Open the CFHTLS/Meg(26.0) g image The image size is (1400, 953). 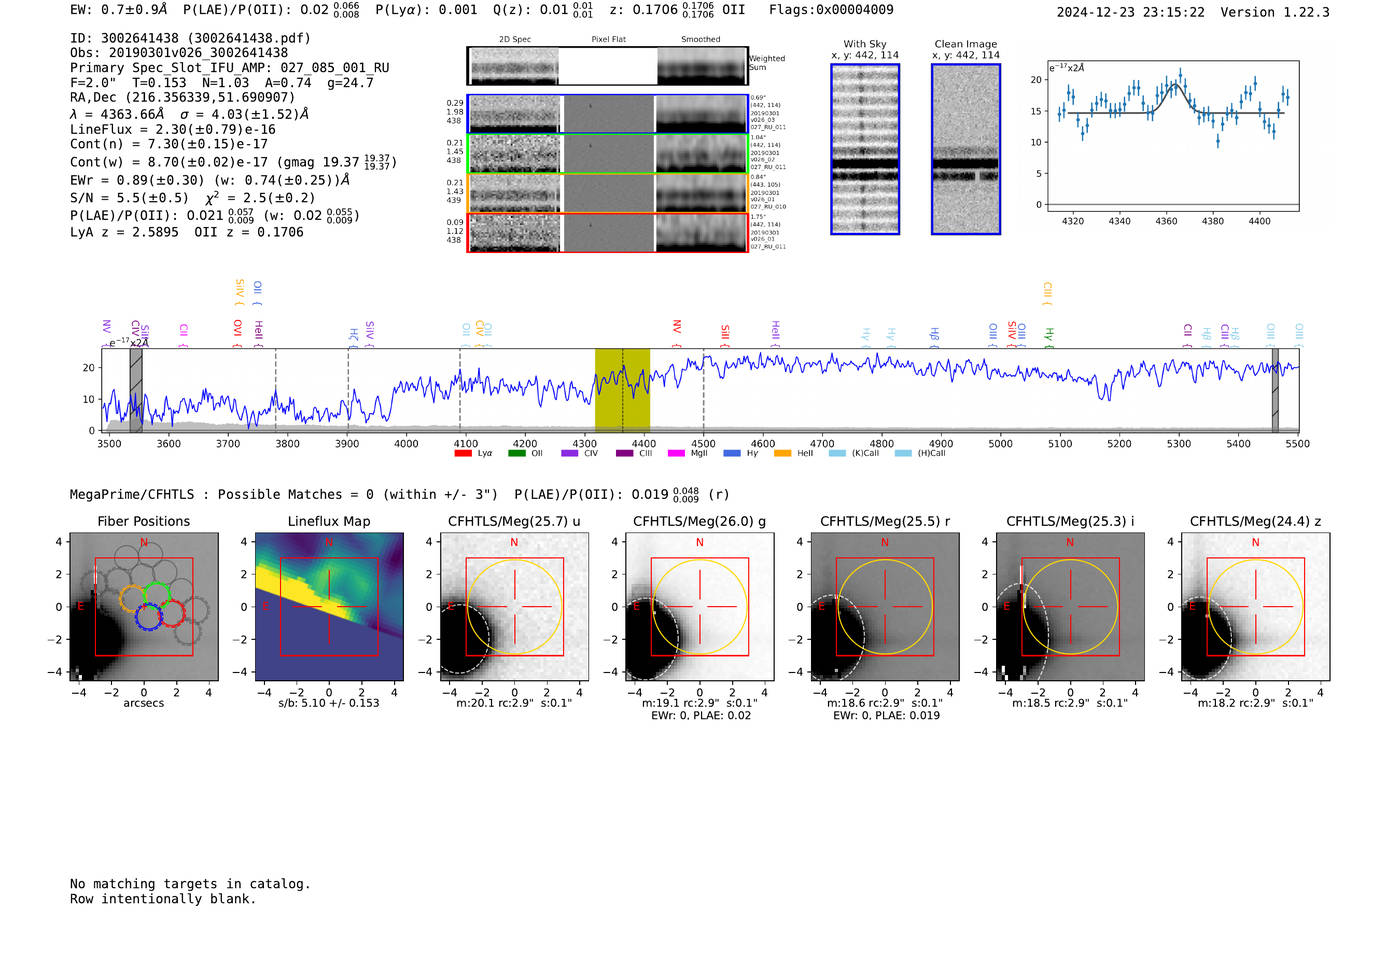click(700, 607)
